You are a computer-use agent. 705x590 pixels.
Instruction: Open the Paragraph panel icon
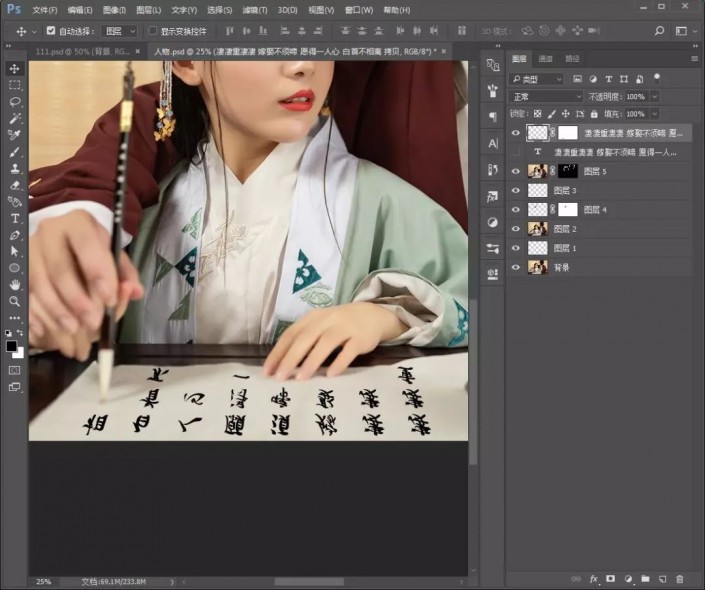(493, 117)
